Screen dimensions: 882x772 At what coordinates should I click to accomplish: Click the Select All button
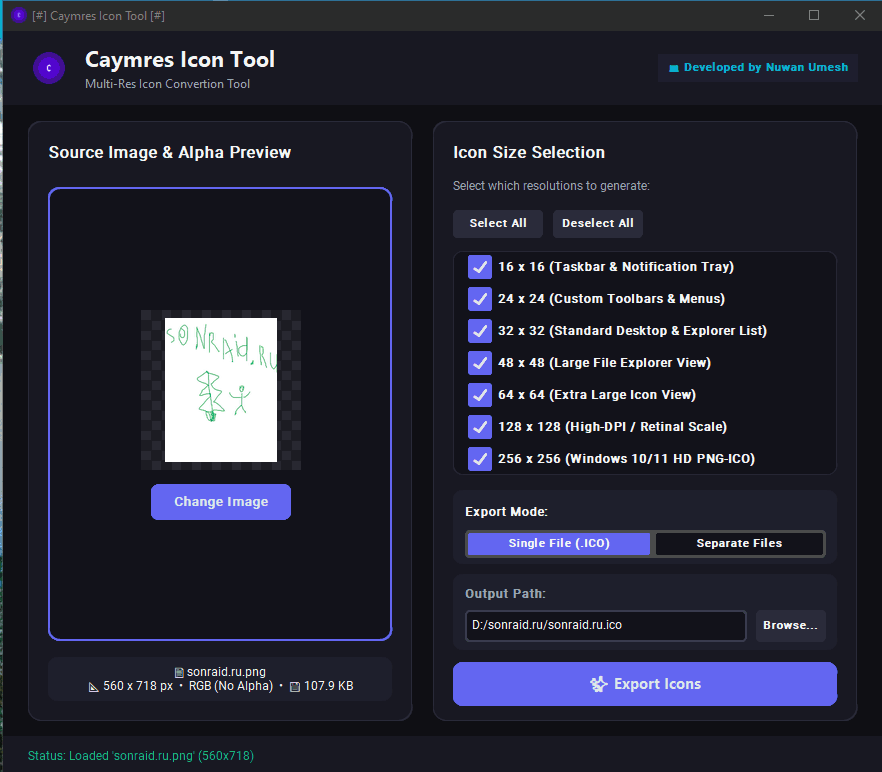[x=498, y=223]
